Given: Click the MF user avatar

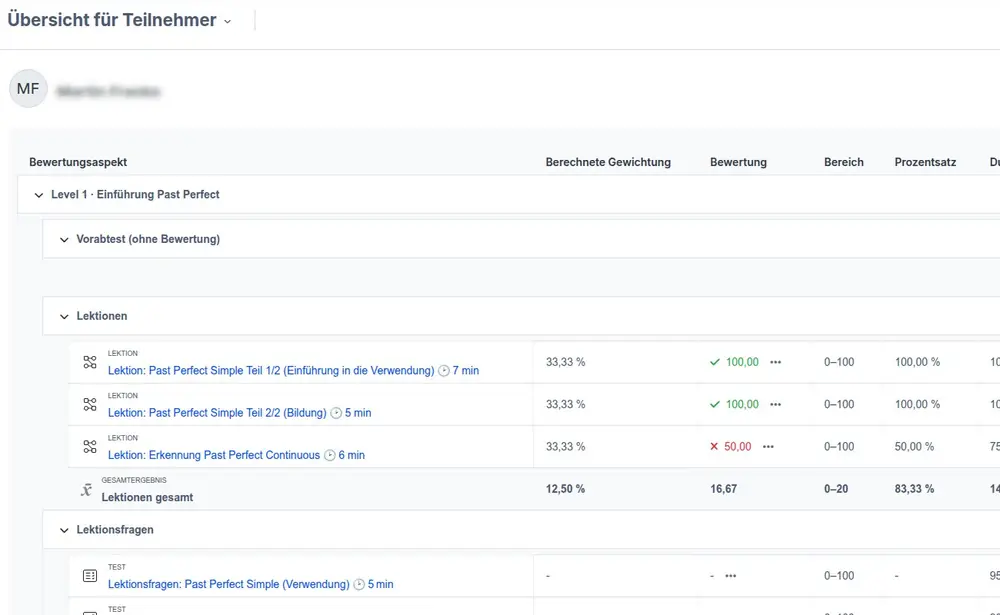Looking at the screenshot, I should [x=28, y=89].
